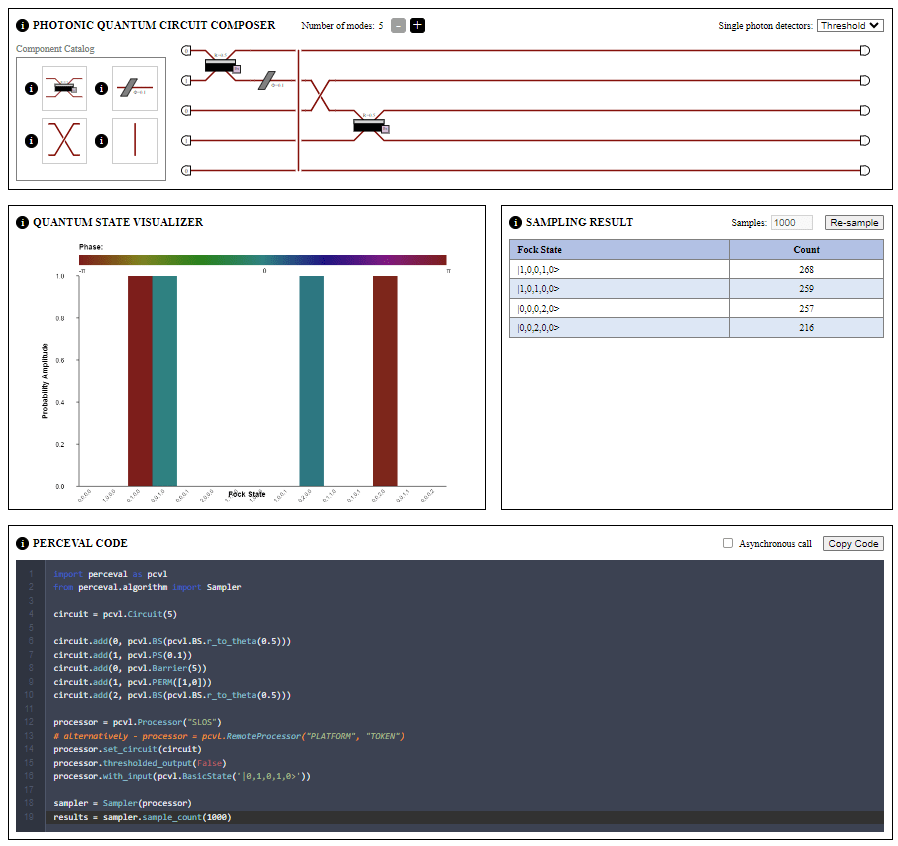The width and height of the screenshot is (898, 846).
Task: Toggle the input photon on the top mode
Action: tap(186, 50)
